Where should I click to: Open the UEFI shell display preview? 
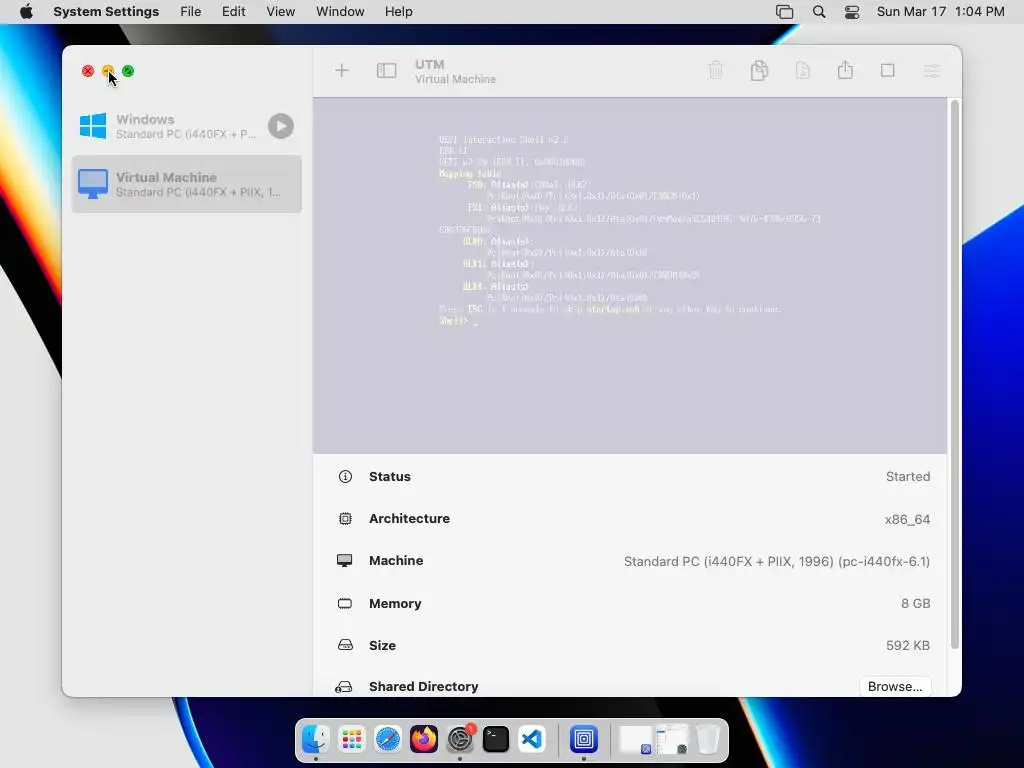(x=630, y=276)
